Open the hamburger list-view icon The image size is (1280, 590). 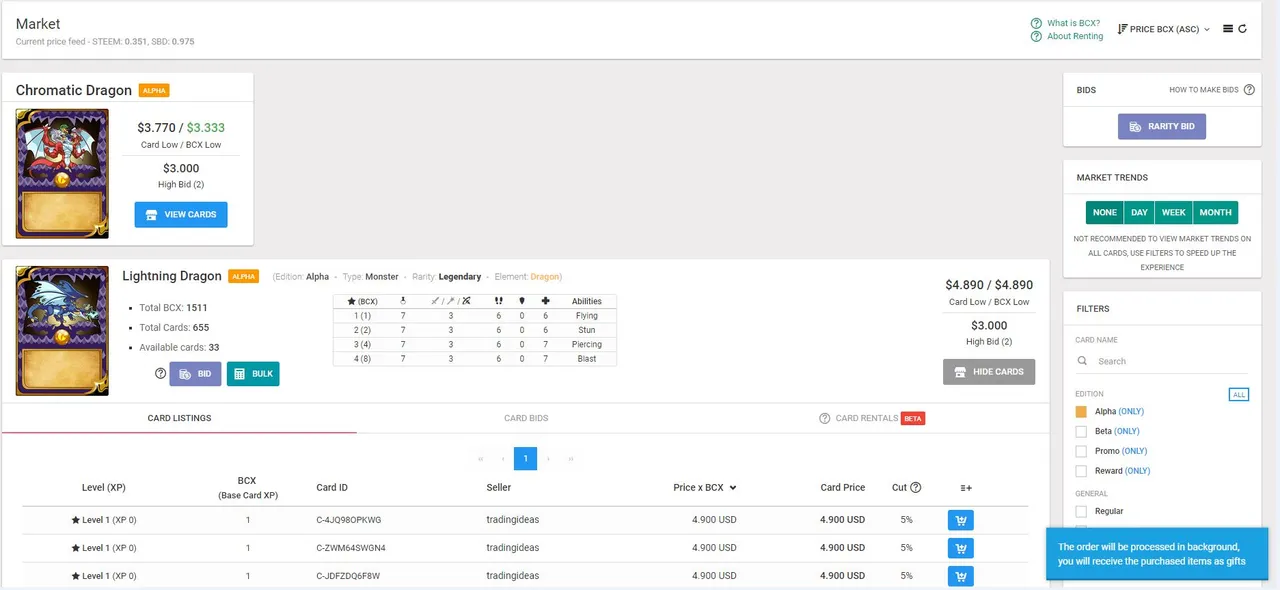pyautogui.click(x=1228, y=29)
